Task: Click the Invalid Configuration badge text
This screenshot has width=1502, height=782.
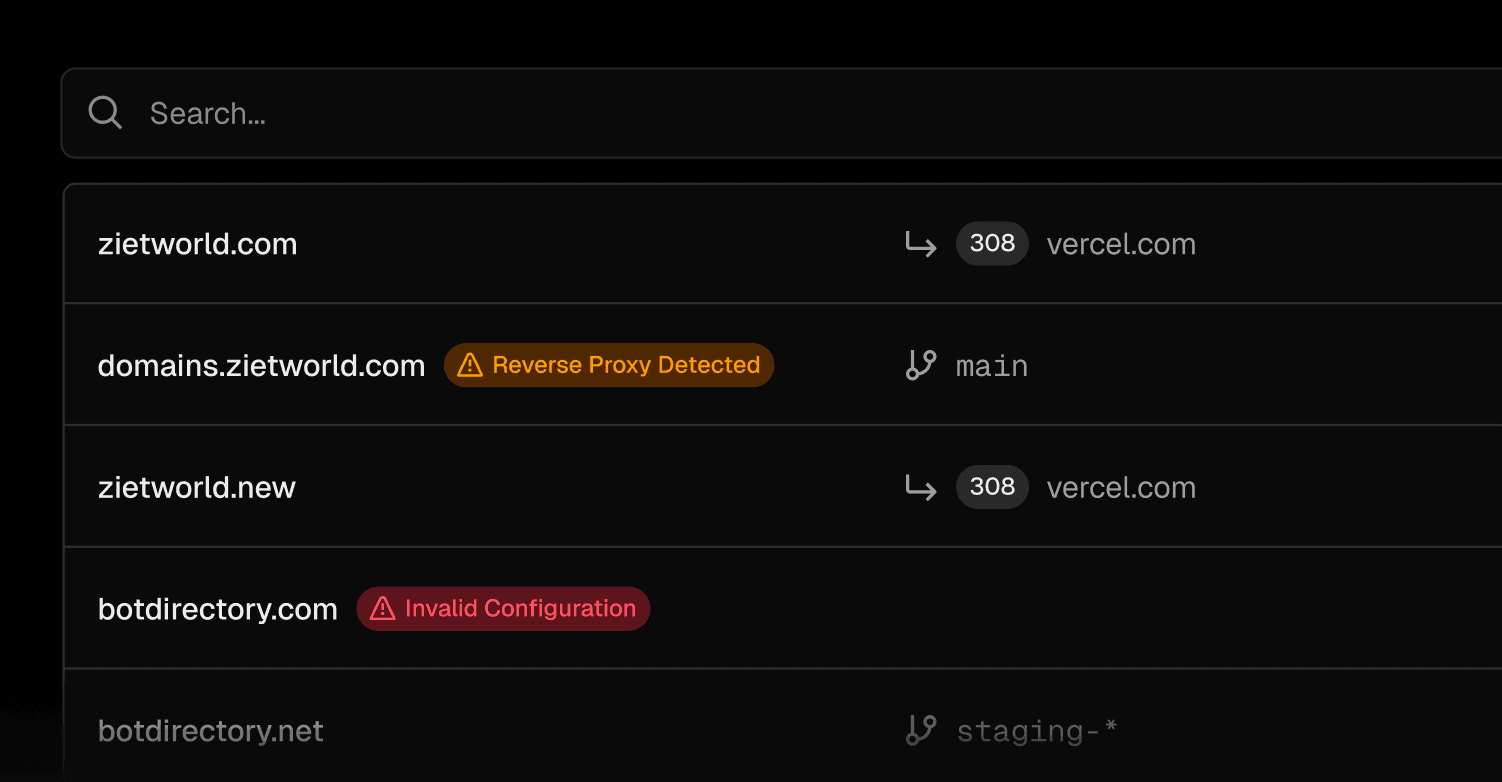Action: [520, 608]
